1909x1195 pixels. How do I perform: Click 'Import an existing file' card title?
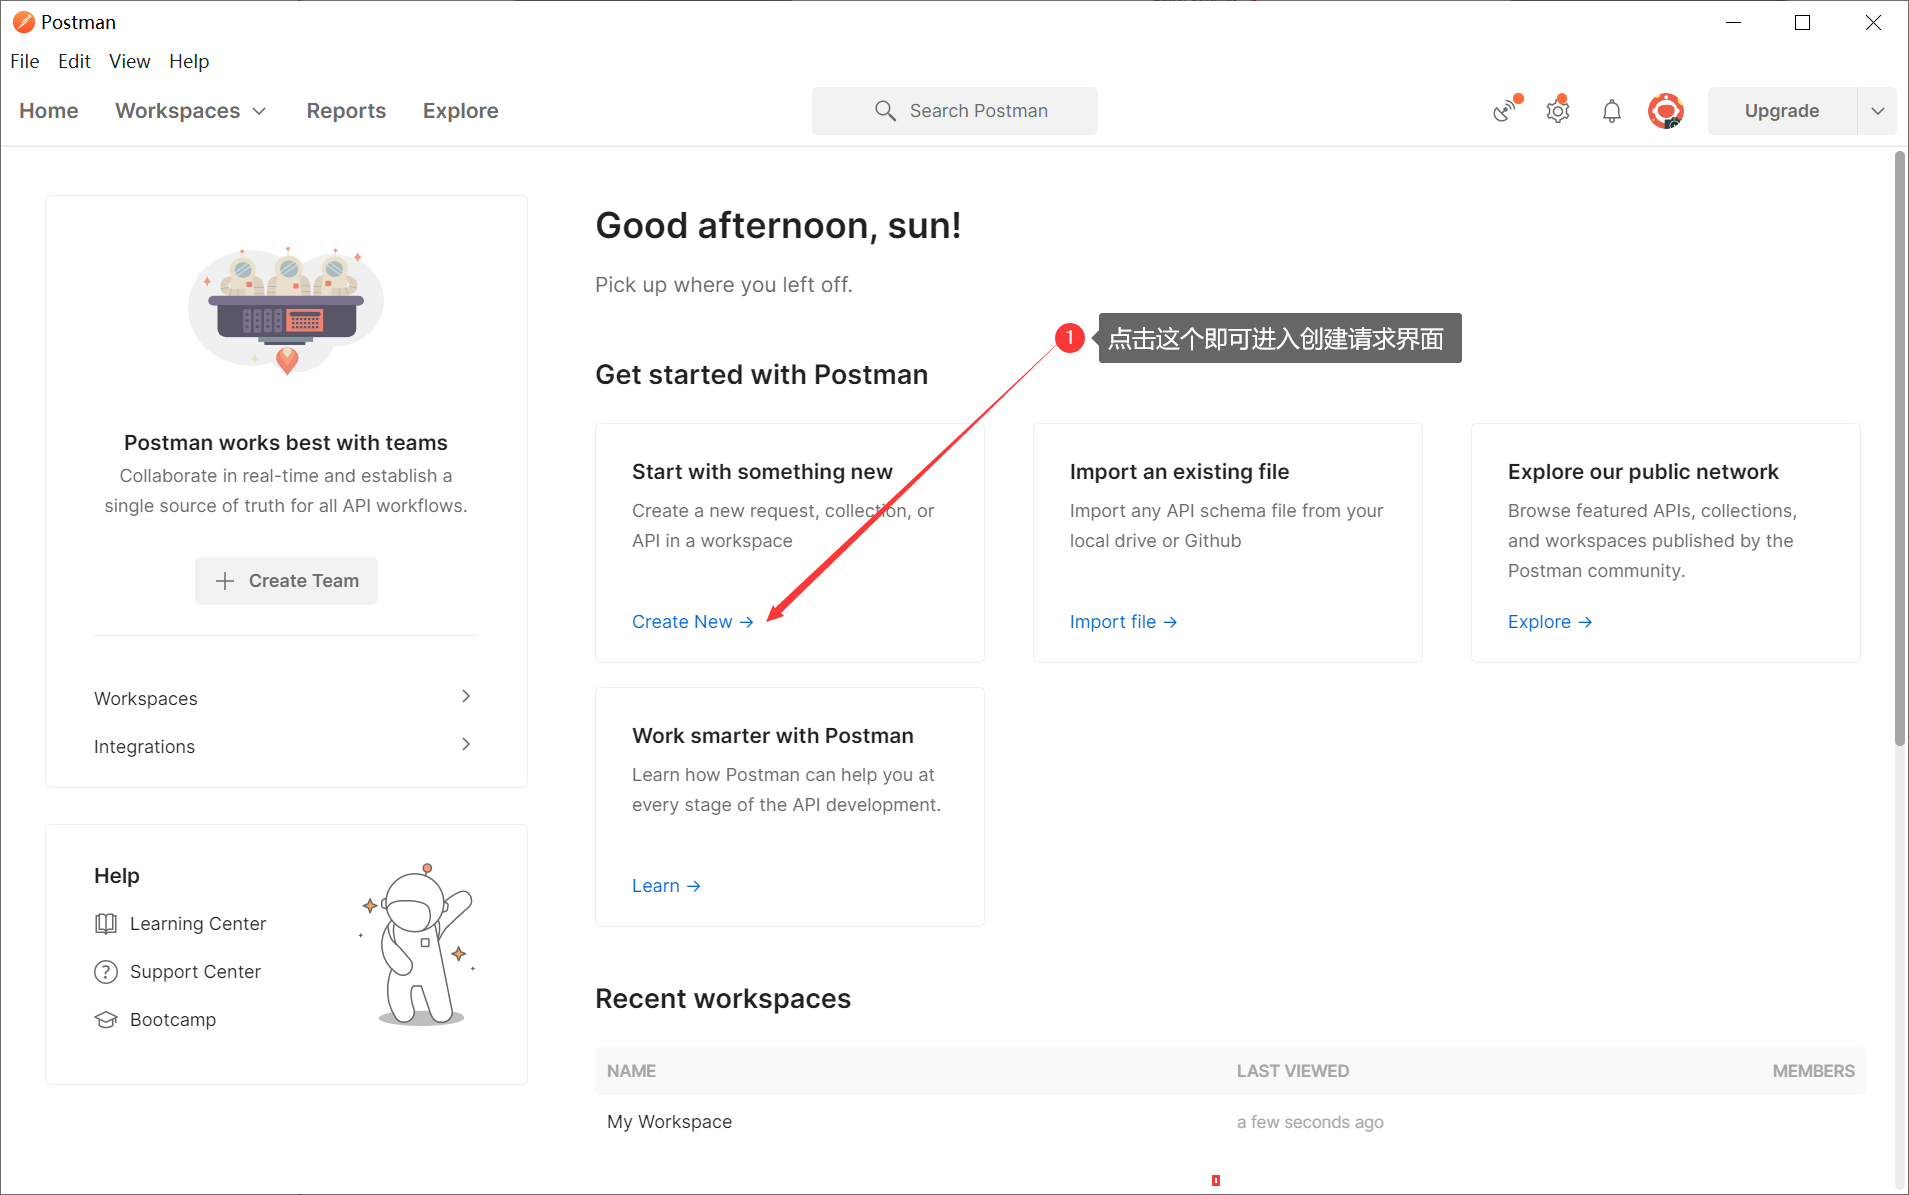click(x=1180, y=472)
